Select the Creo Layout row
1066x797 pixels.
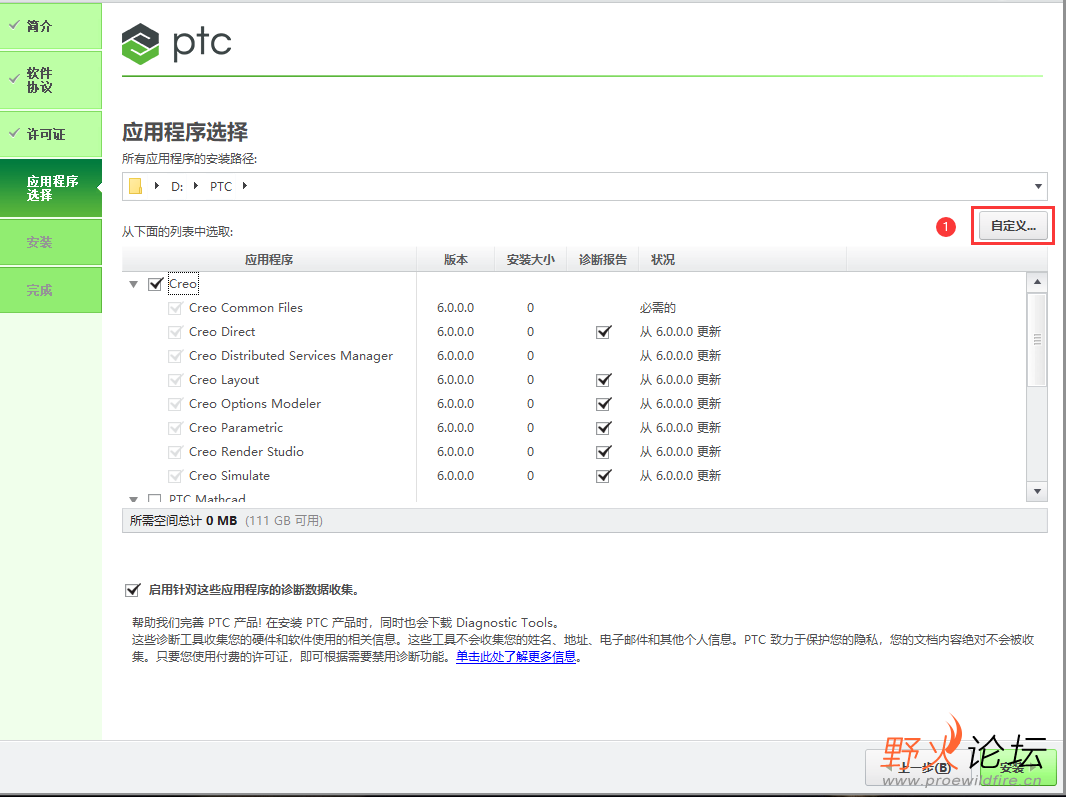(574, 380)
